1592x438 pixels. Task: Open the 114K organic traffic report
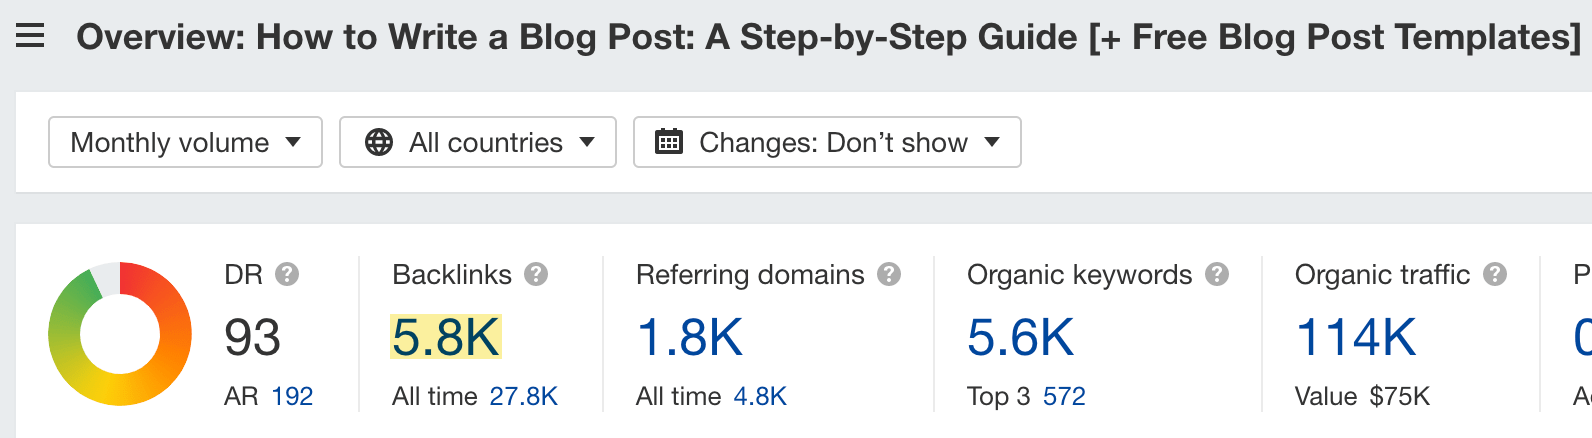point(1355,337)
